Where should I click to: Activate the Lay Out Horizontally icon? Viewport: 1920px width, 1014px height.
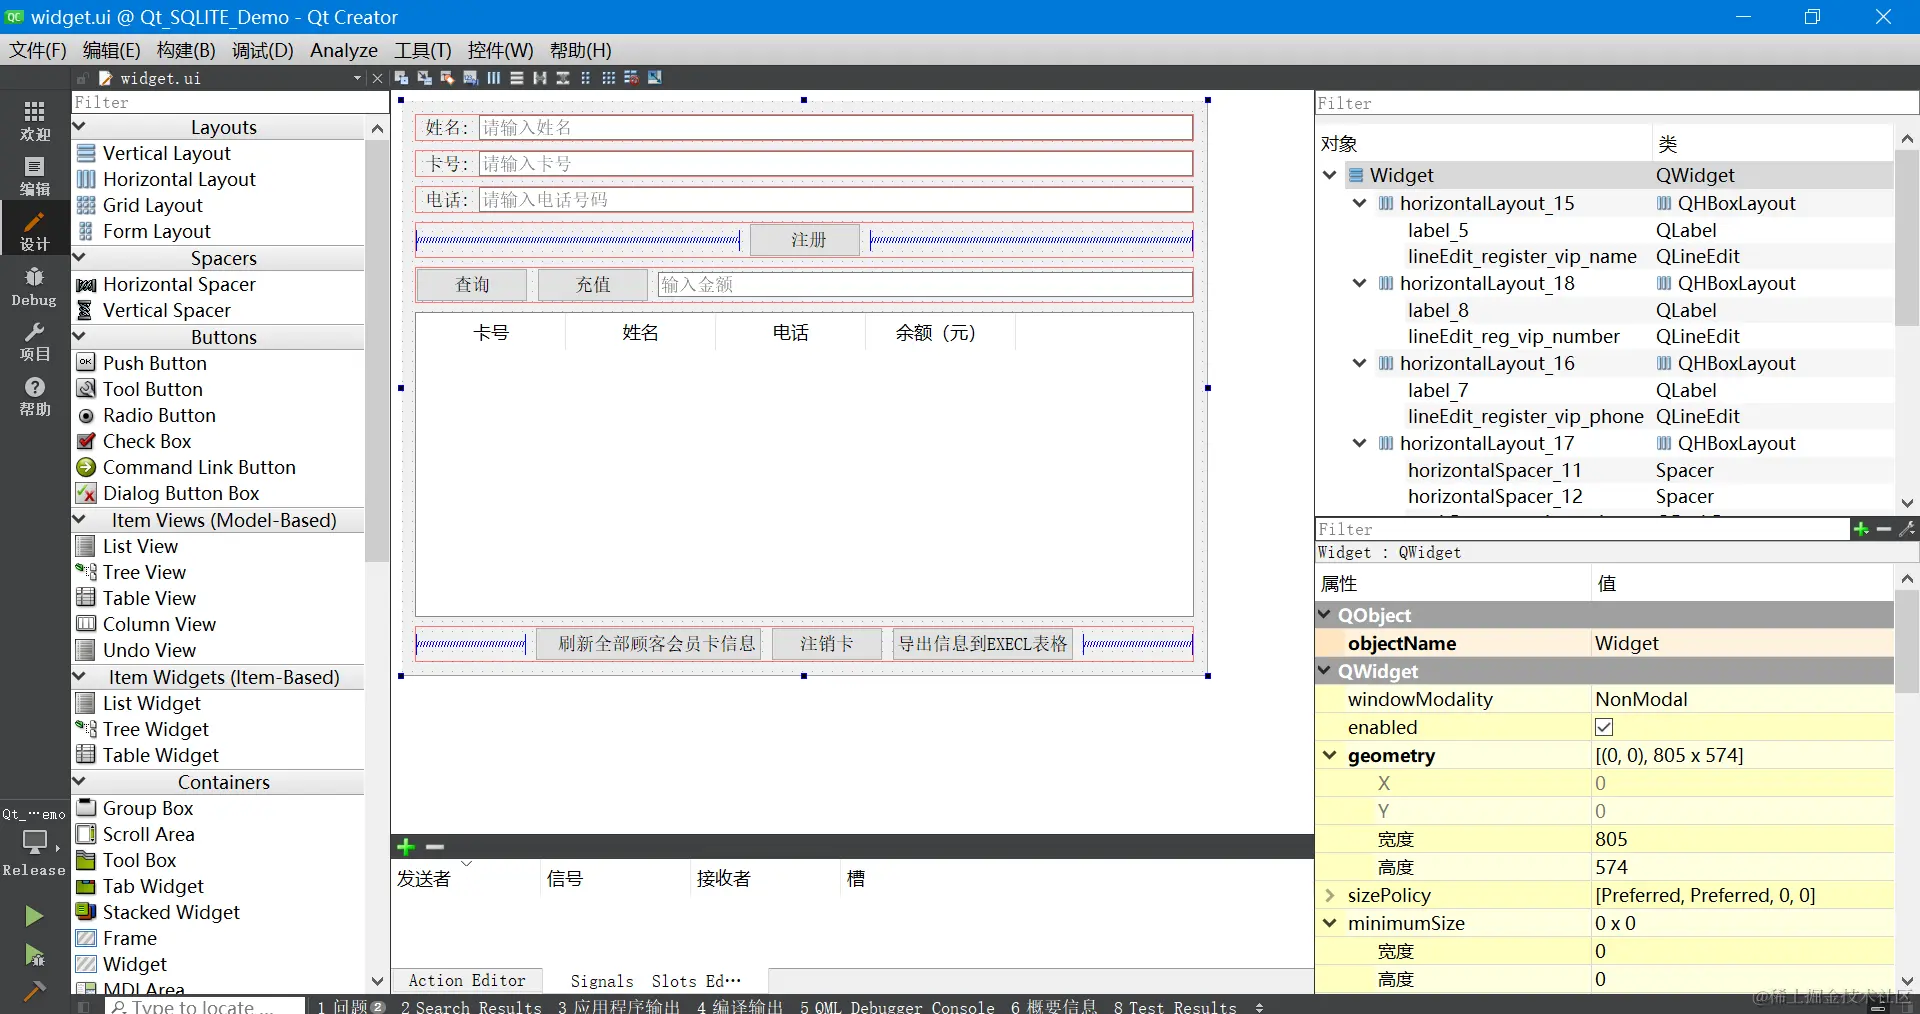click(493, 78)
